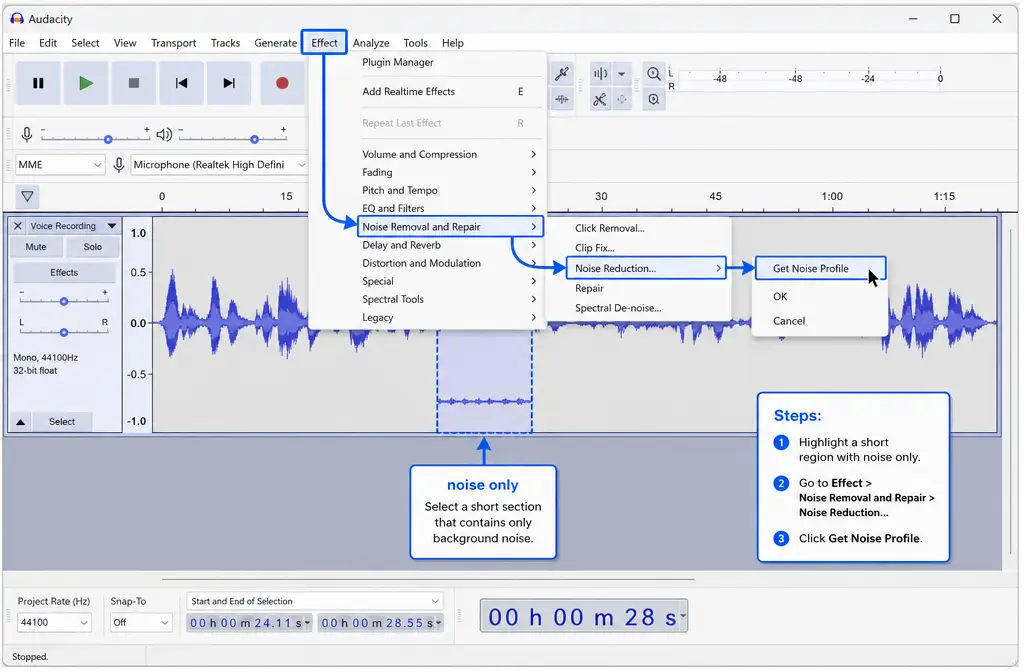Collapse the track with the up-arrow button
The image size is (1024, 672).
20,422
